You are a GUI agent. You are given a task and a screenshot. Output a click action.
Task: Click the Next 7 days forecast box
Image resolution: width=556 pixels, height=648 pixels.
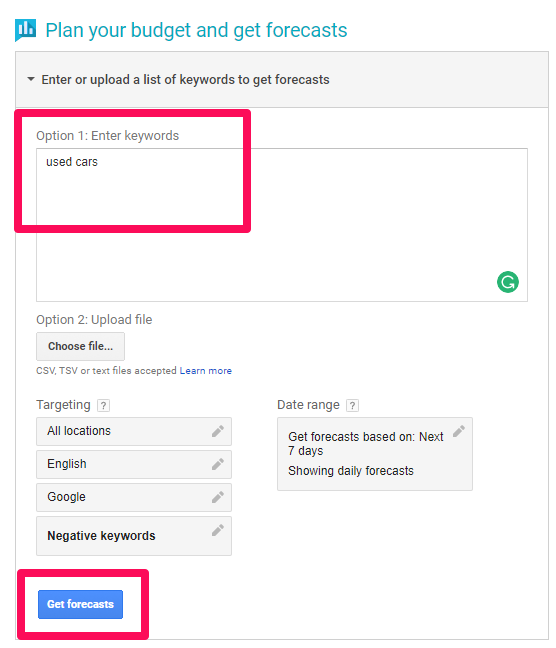click(375, 454)
